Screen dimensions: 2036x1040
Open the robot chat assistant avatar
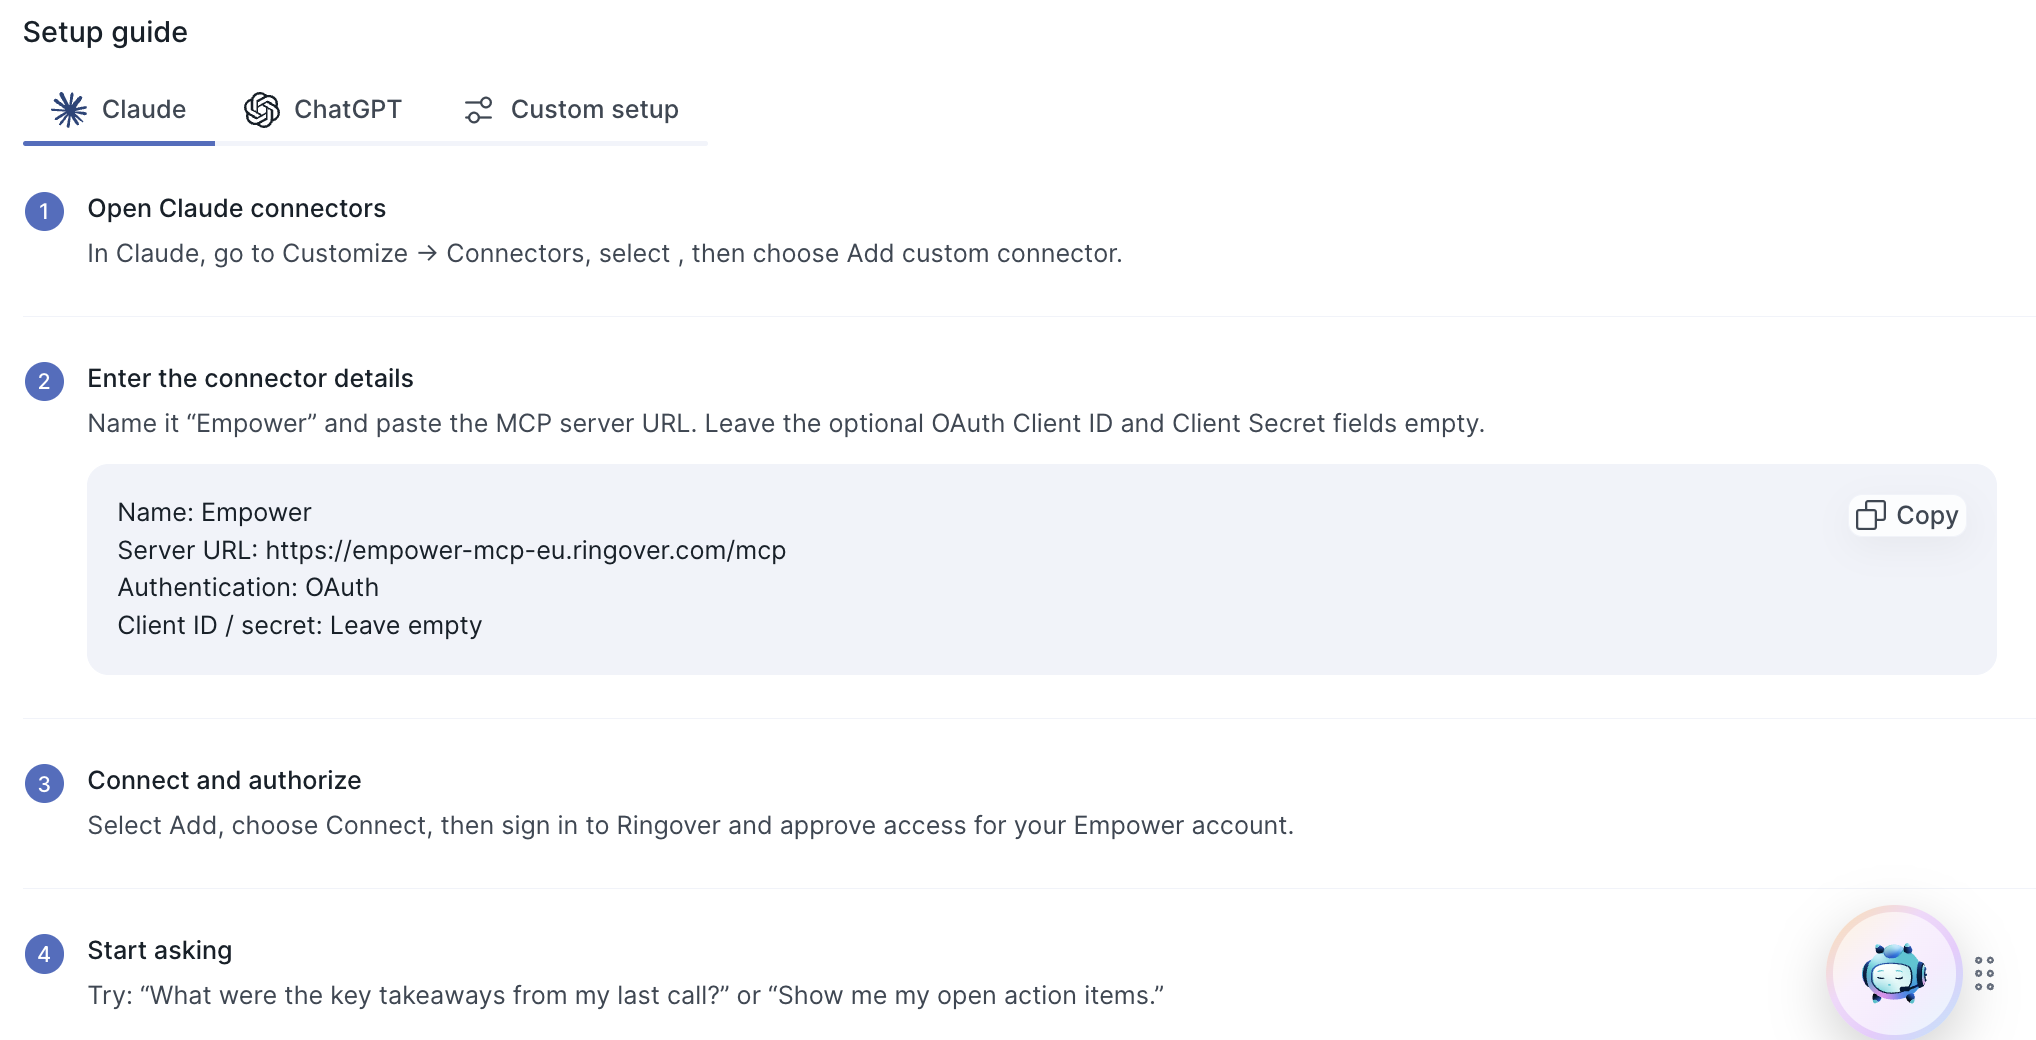tap(1894, 972)
